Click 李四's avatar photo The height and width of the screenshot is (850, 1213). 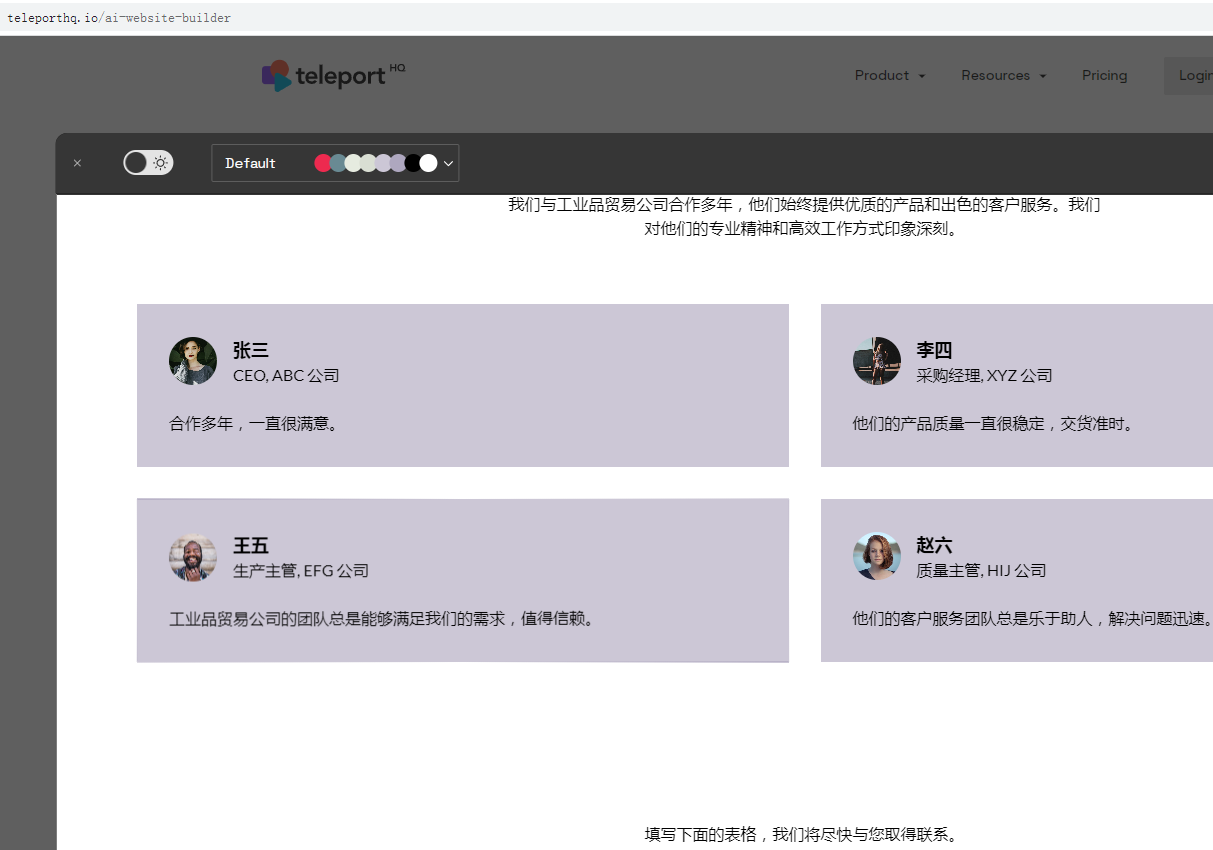tap(877, 361)
